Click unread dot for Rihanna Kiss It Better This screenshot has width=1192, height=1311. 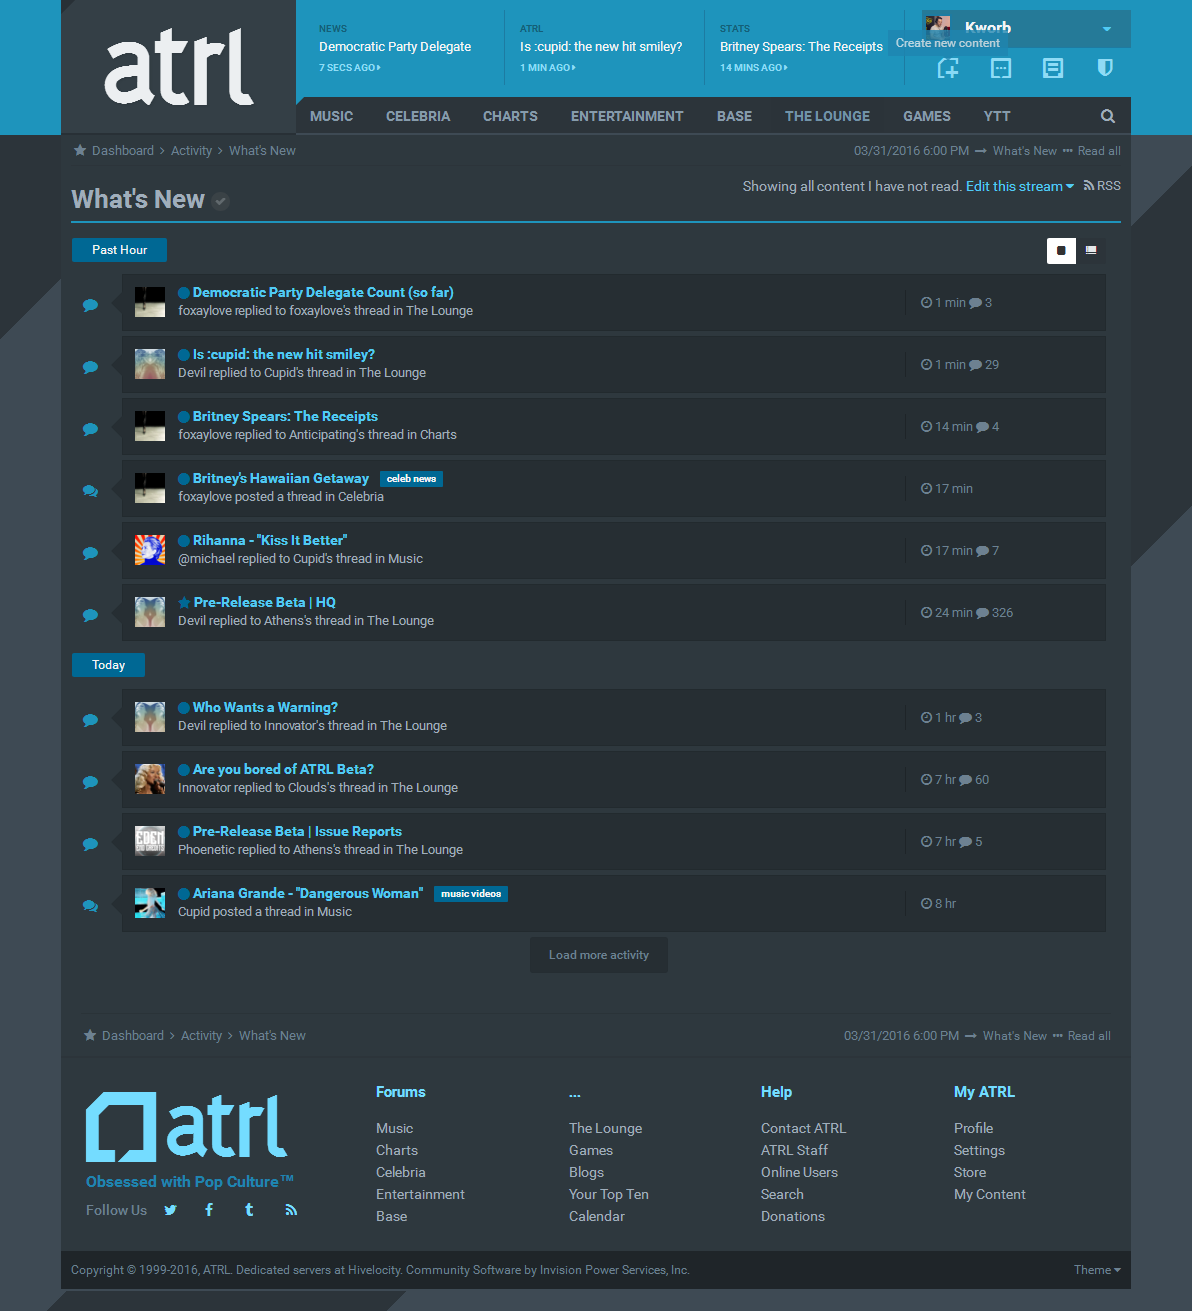pyautogui.click(x=184, y=541)
